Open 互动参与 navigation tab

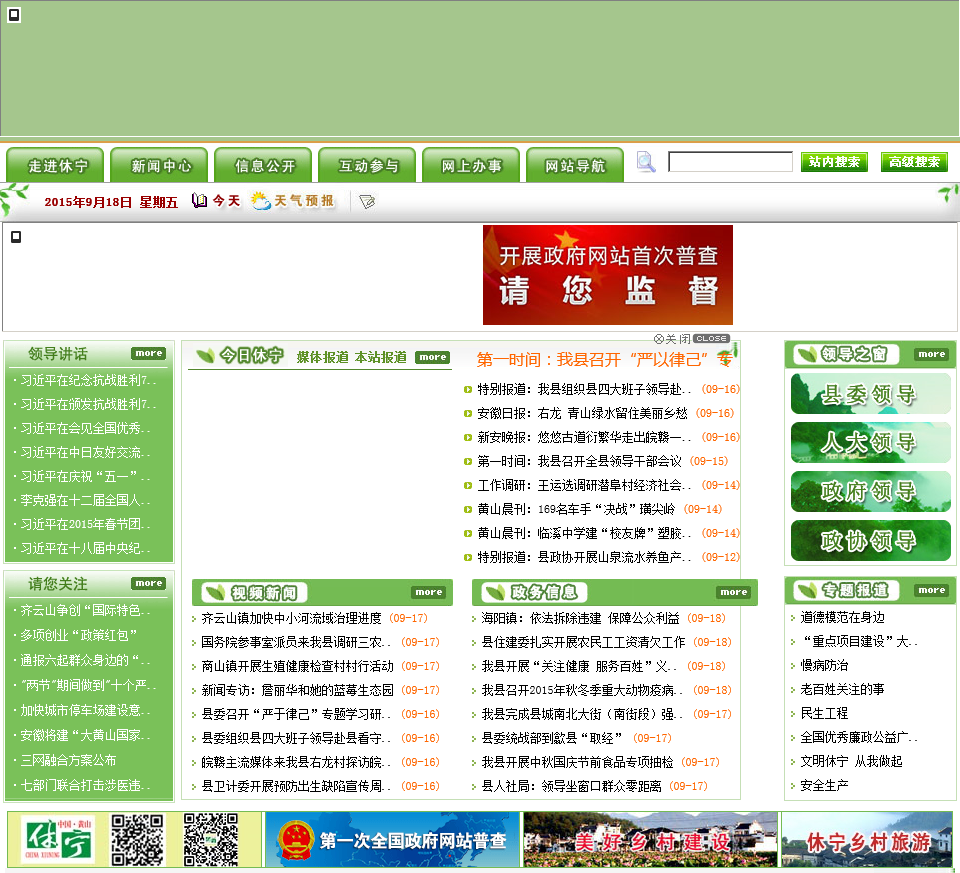(367, 165)
